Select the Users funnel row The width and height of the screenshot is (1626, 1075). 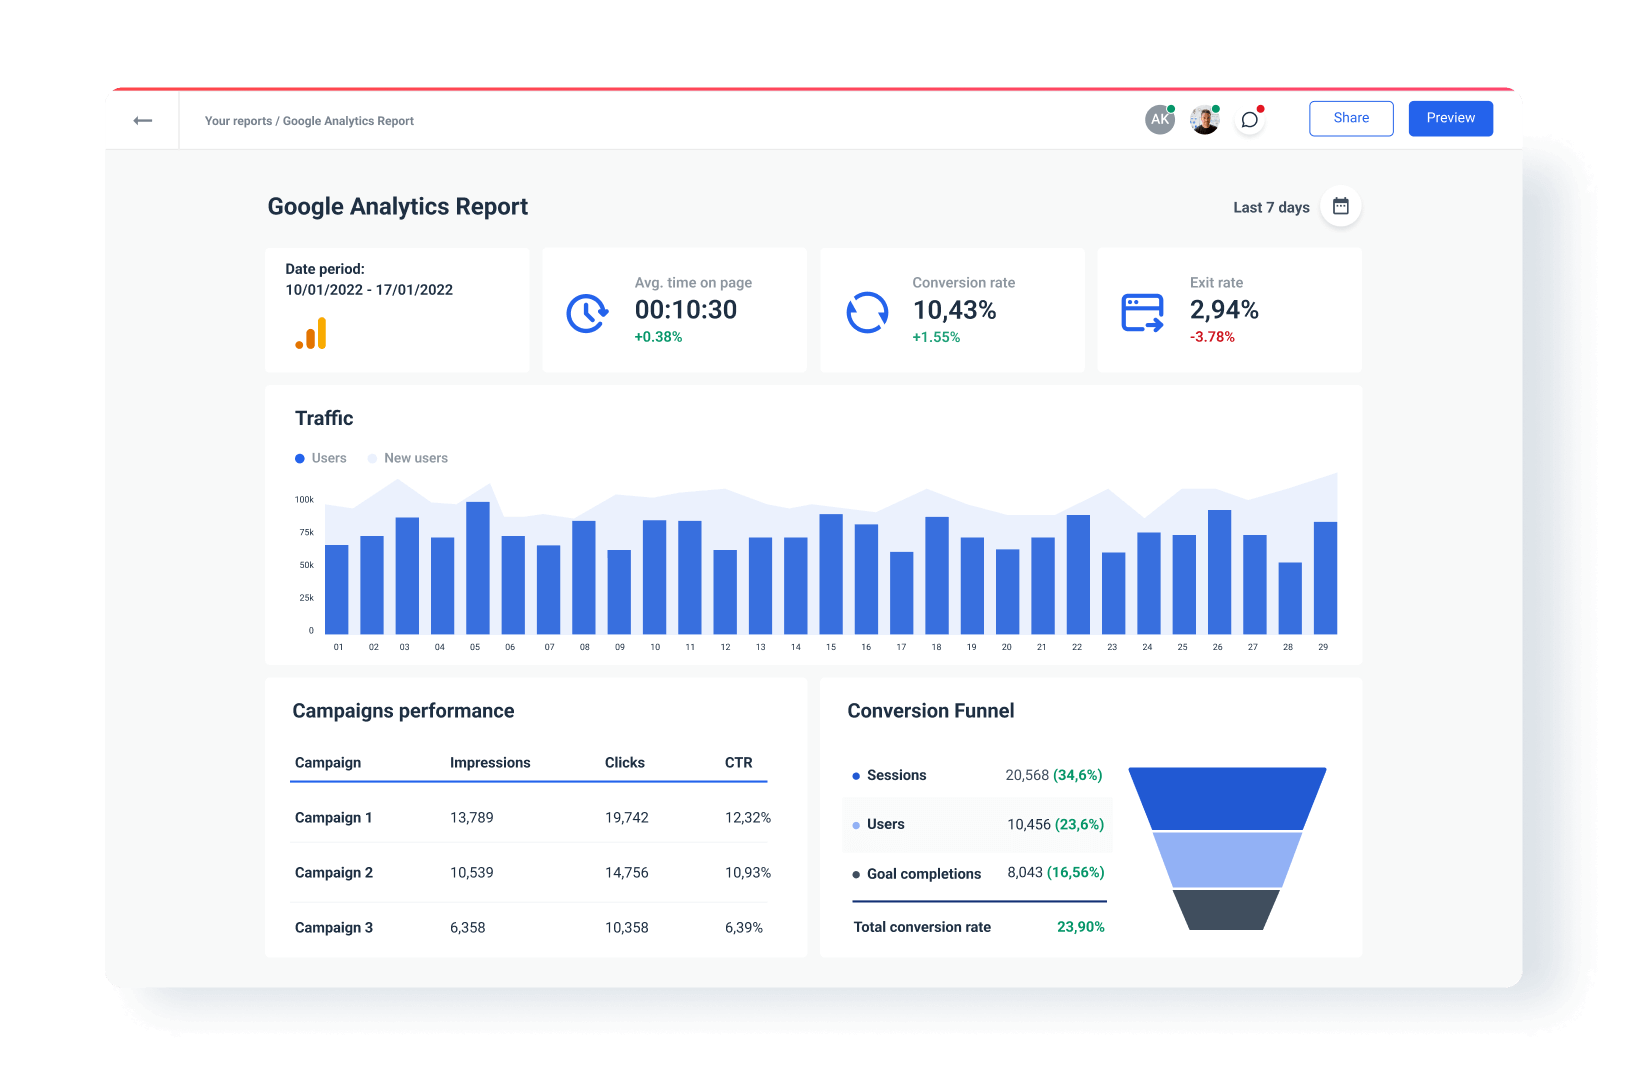pos(977,824)
